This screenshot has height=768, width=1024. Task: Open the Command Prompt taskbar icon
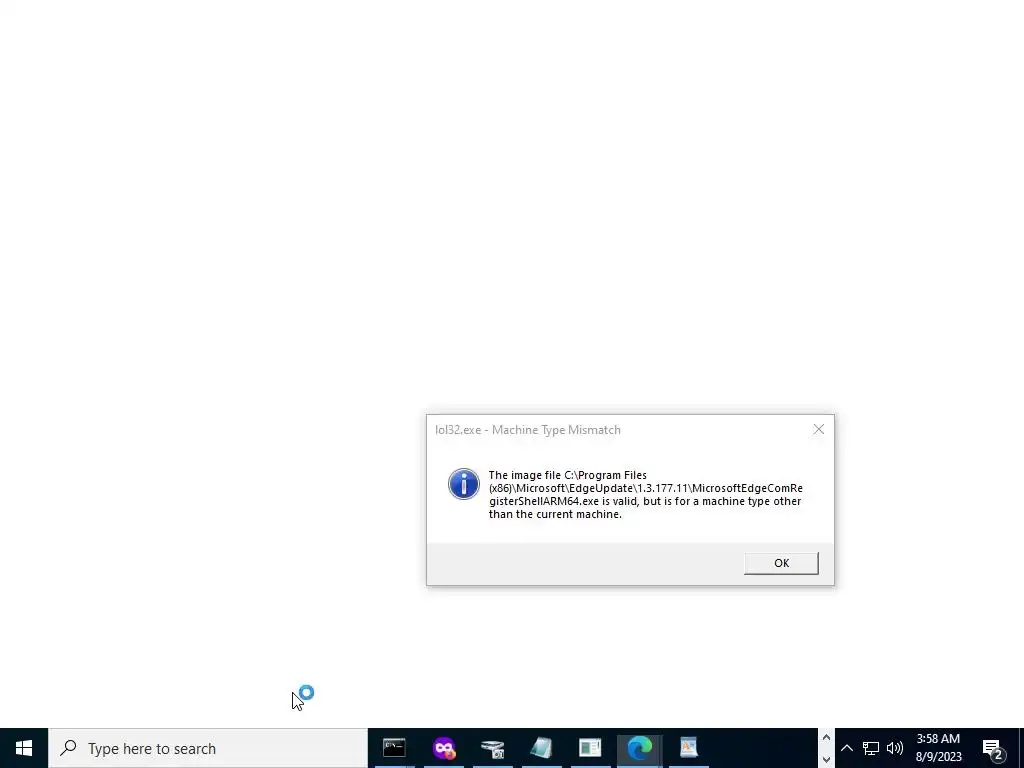(x=394, y=748)
